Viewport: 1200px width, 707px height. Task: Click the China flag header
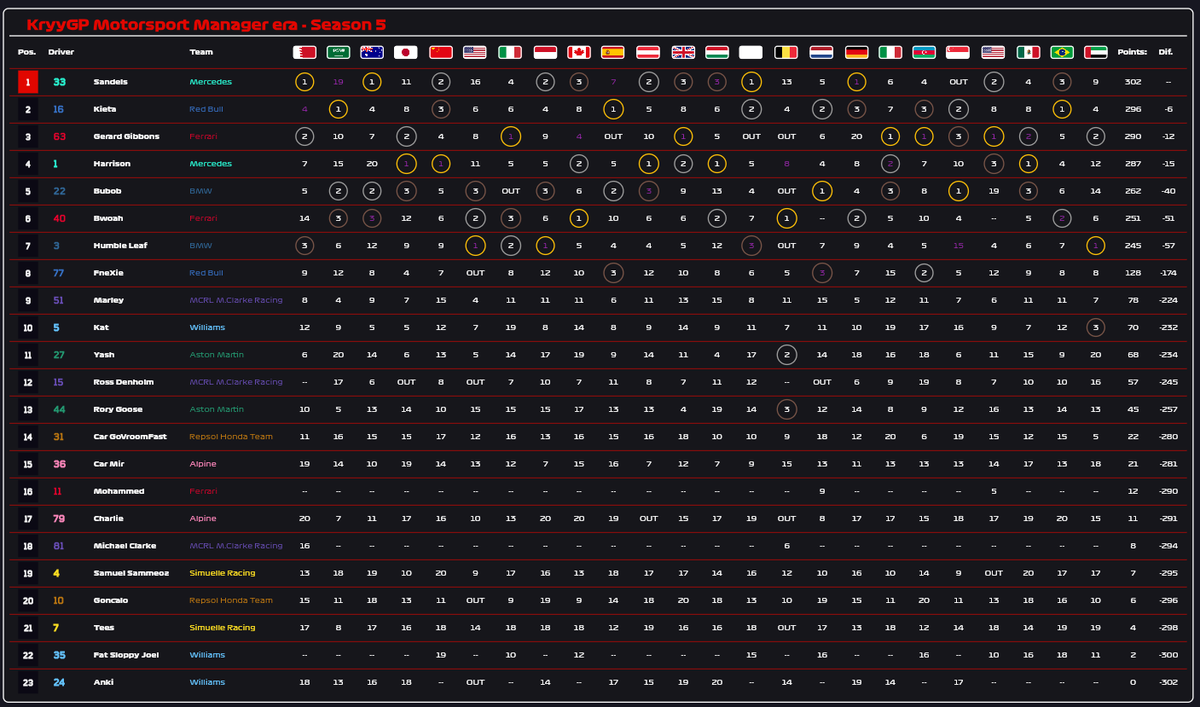click(x=441, y=52)
